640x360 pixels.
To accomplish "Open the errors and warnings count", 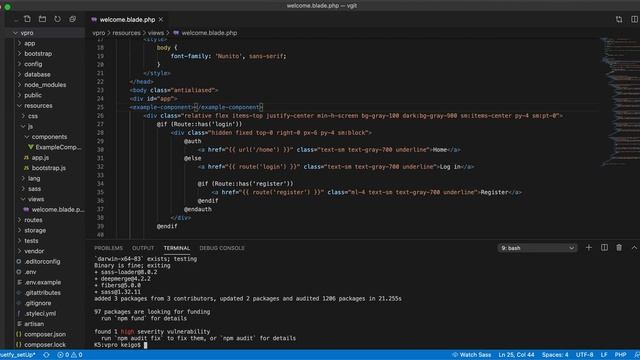I will tap(70, 355).
